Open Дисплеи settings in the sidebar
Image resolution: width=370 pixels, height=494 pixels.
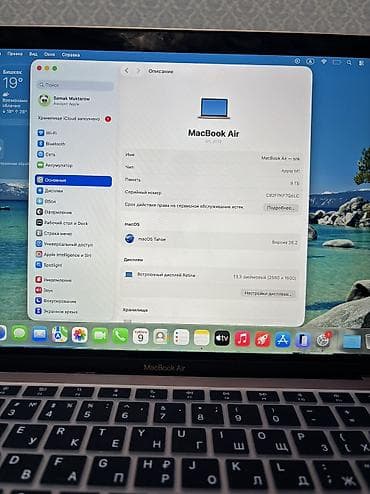[50, 191]
